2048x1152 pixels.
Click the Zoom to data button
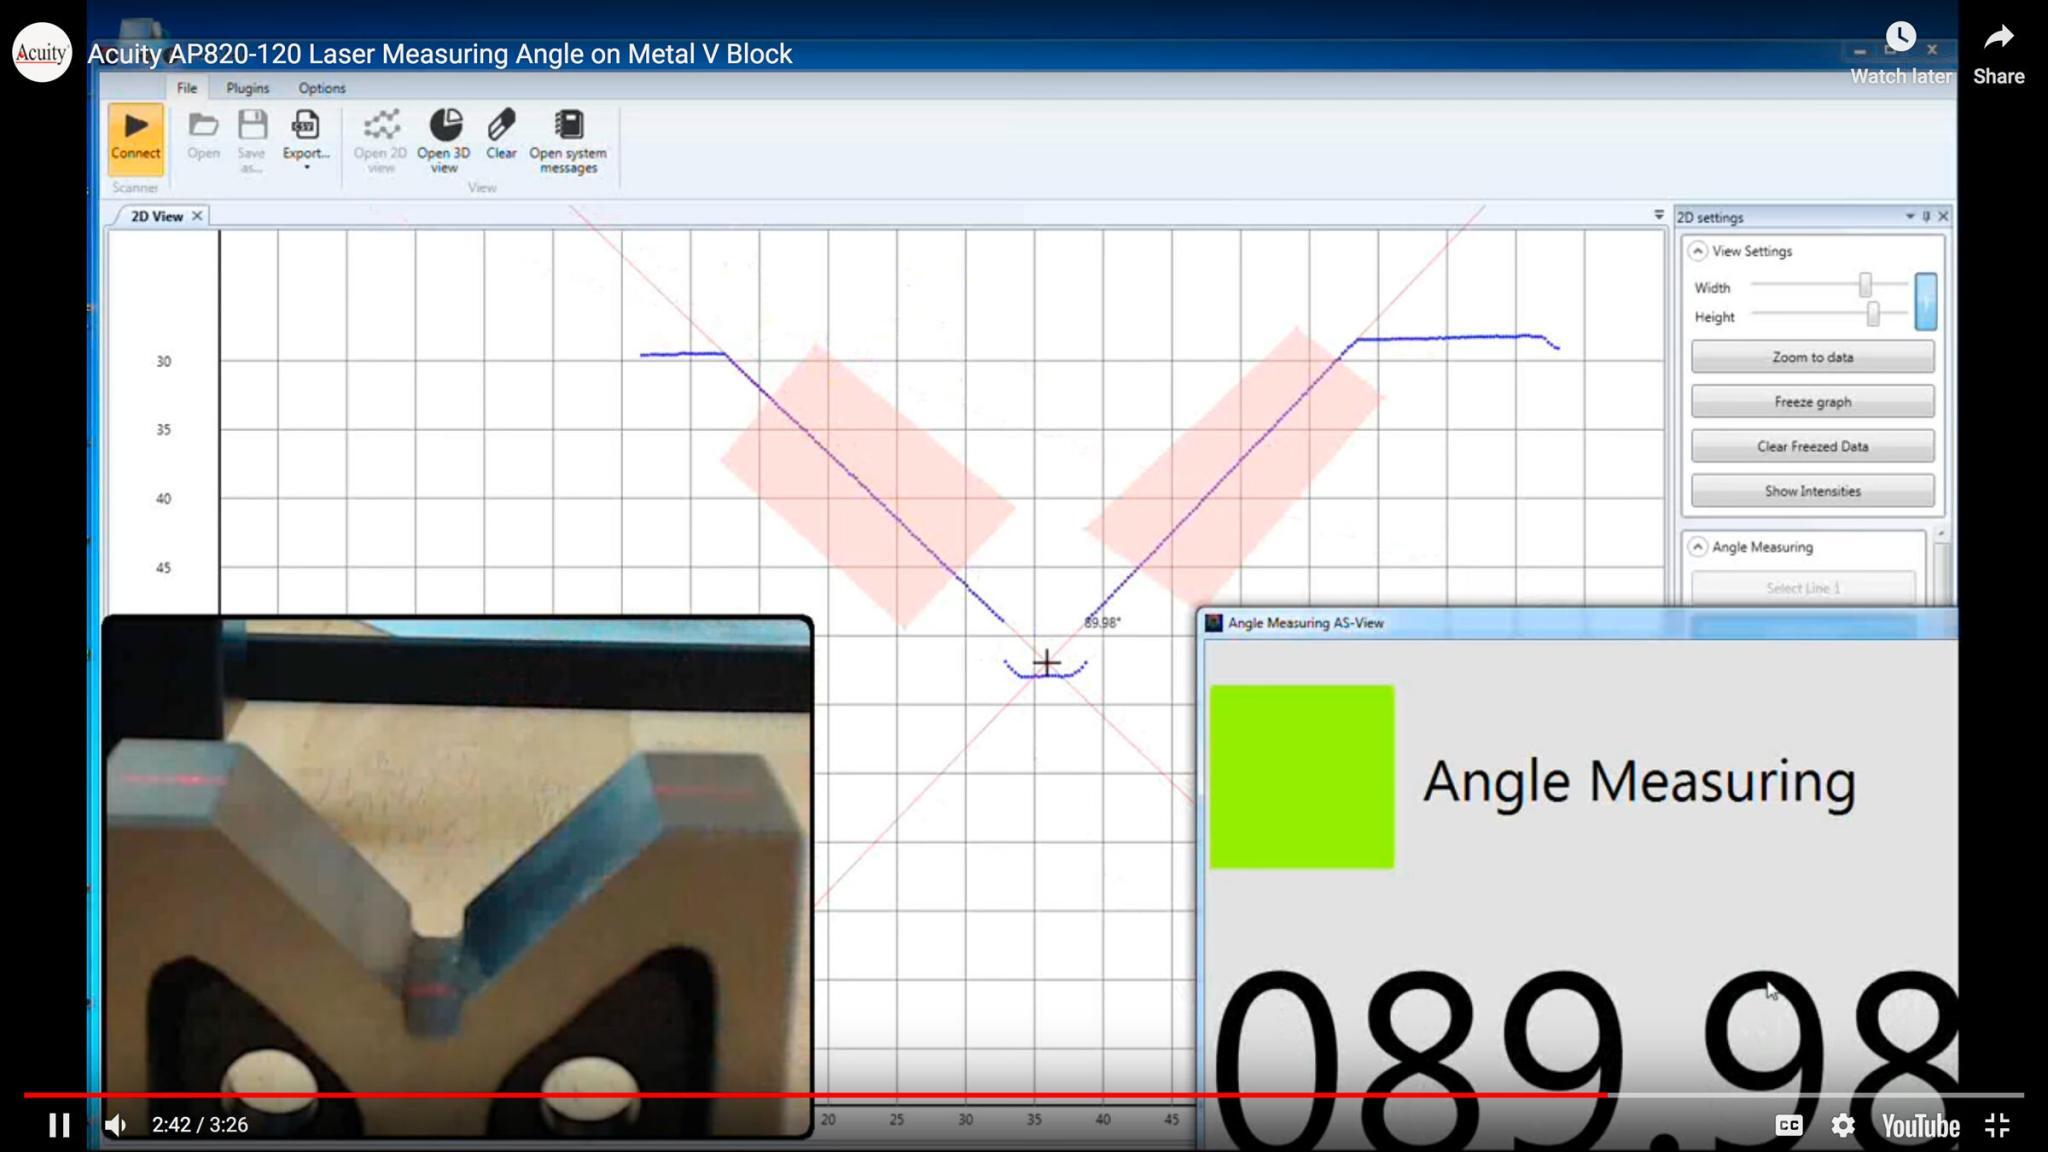pyautogui.click(x=1811, y=356)
